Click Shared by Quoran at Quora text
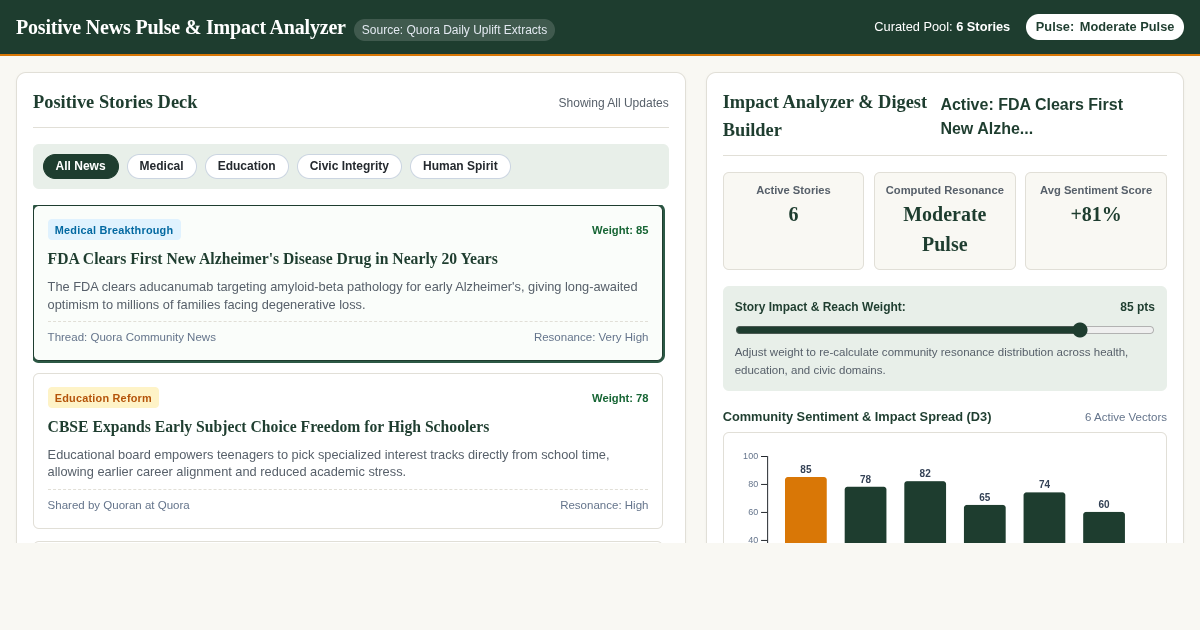 119,505
